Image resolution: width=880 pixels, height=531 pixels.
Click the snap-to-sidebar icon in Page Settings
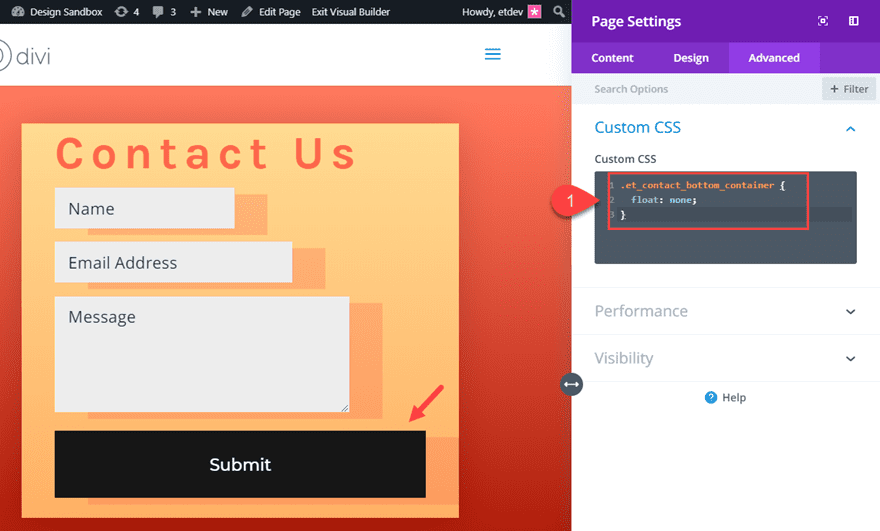[853, 21]
